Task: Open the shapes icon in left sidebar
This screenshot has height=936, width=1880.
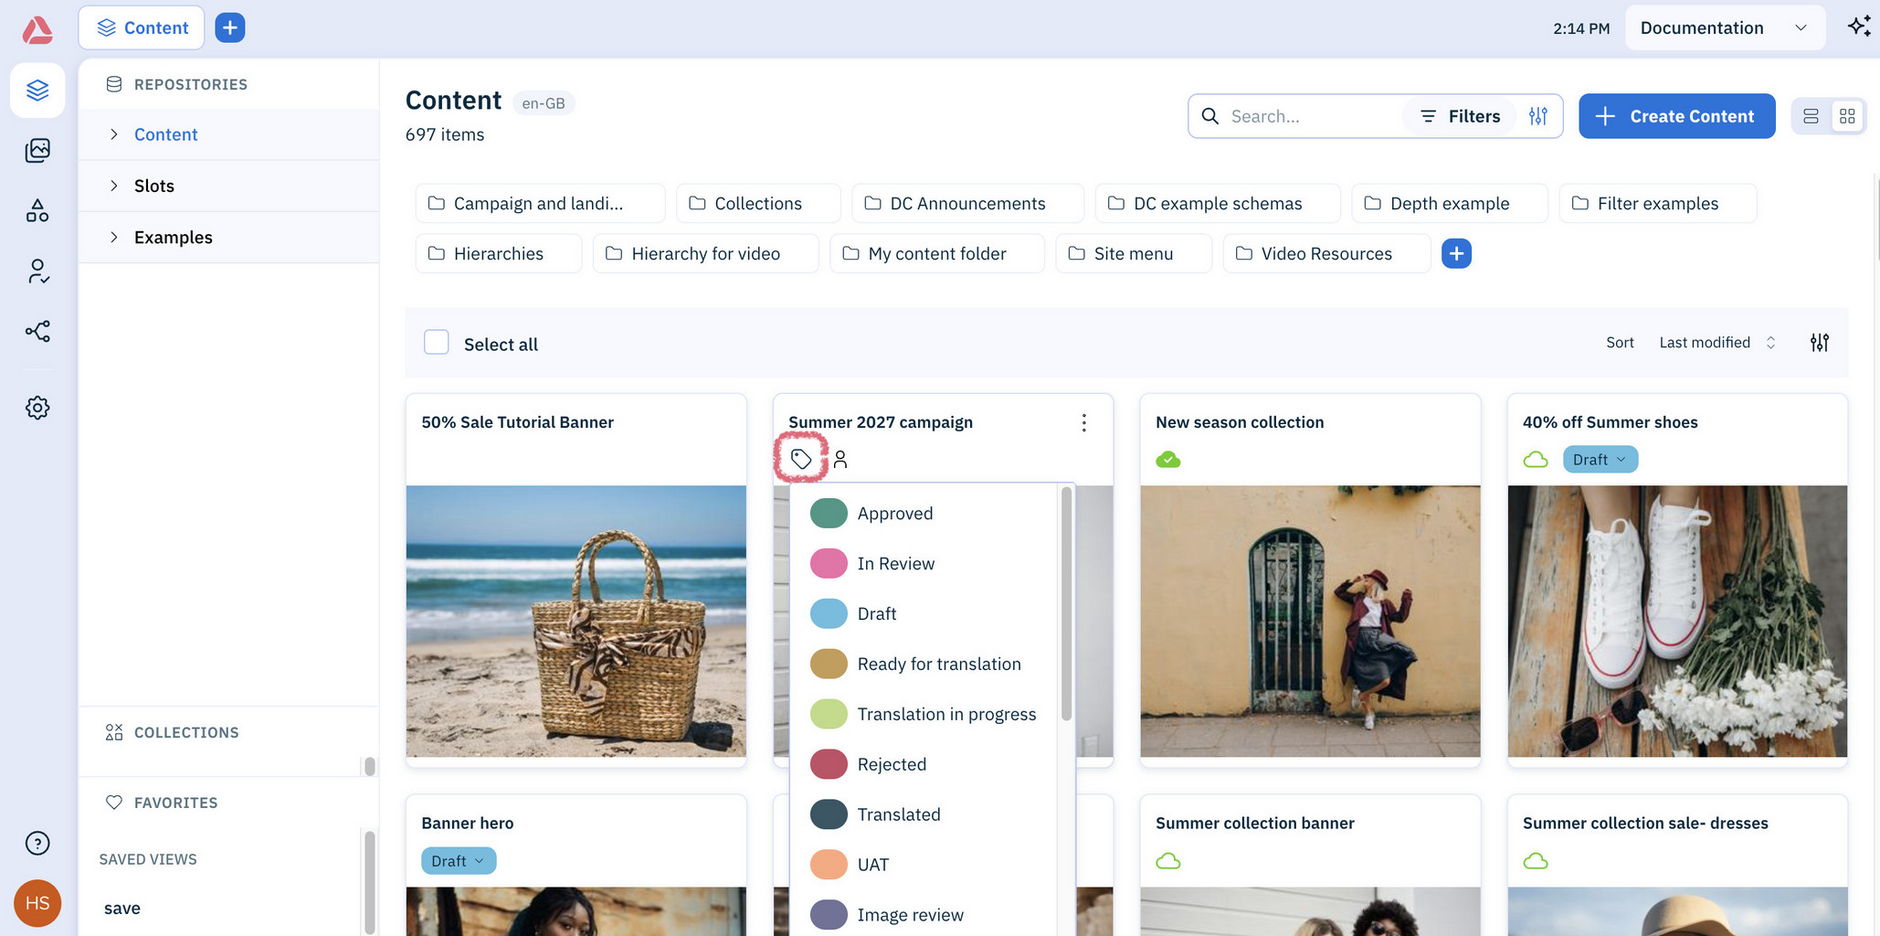Action: pyautogui.click(x=38, y=210)
